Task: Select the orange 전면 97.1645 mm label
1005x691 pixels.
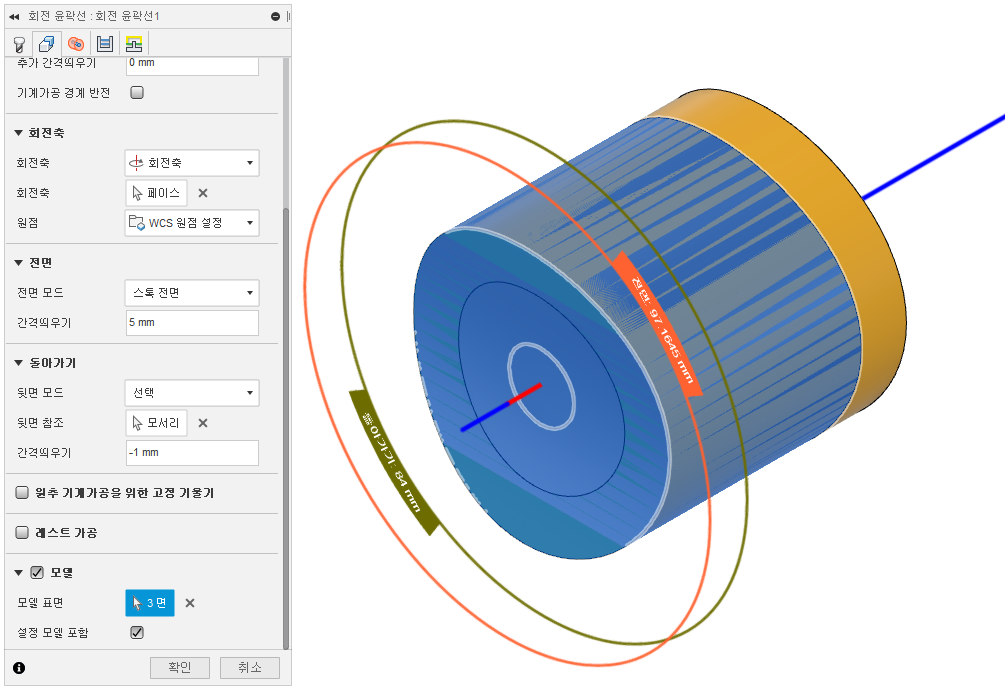Action: pyautogui.click(x=659, y=326)
